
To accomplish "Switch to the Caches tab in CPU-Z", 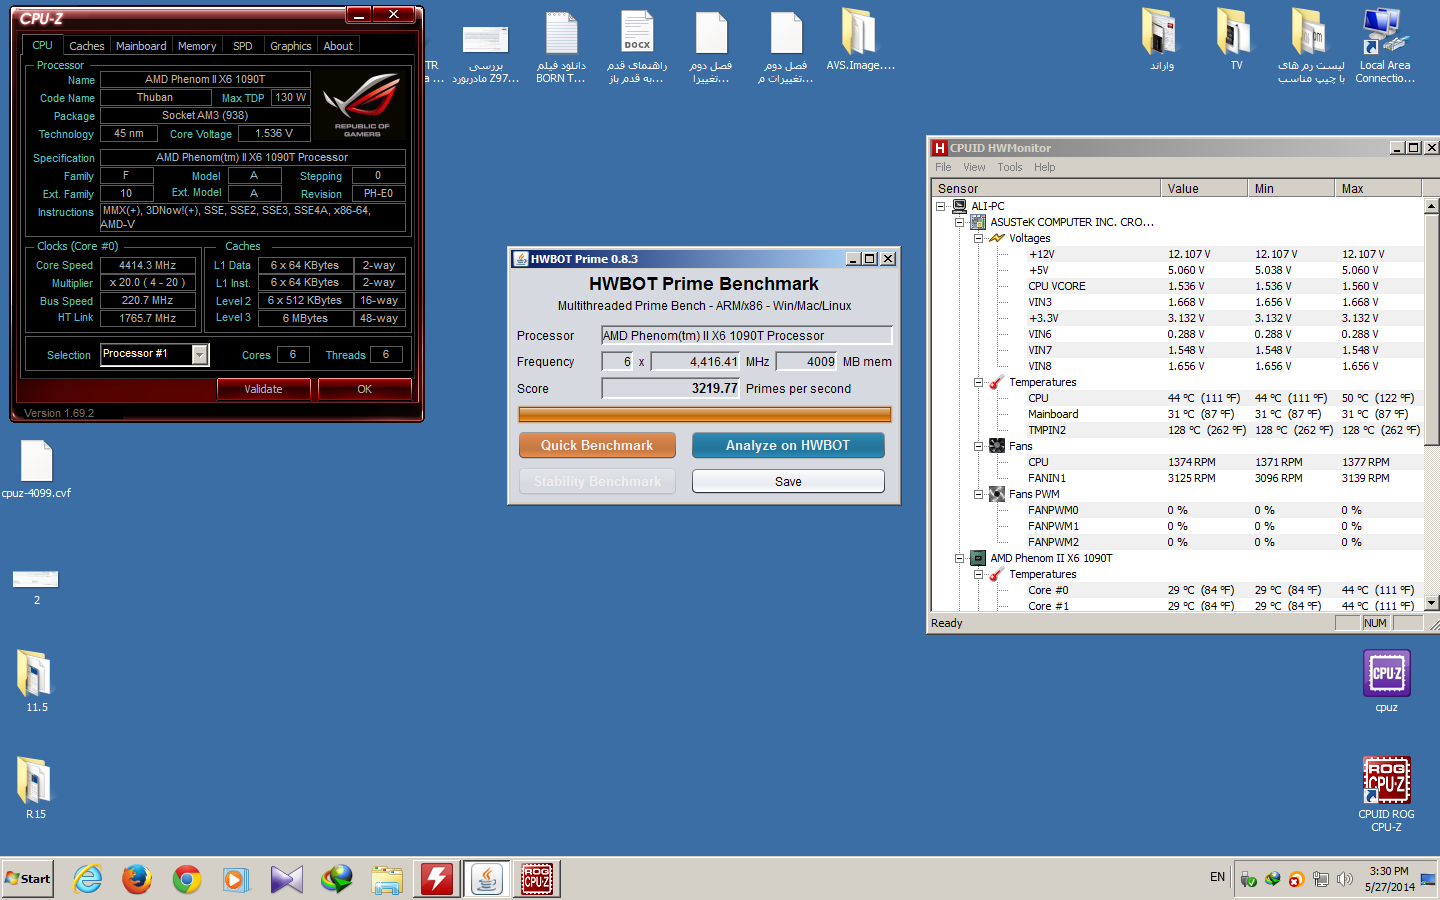I will click(x=86, y=46).
